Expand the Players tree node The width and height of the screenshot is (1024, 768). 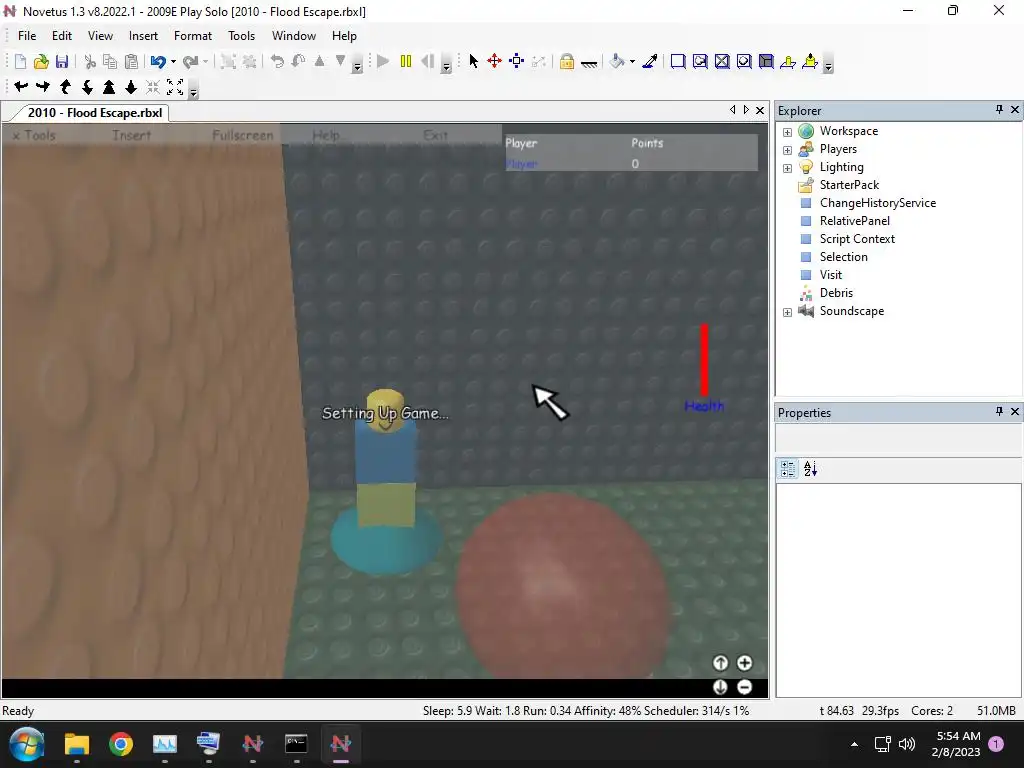788,150
